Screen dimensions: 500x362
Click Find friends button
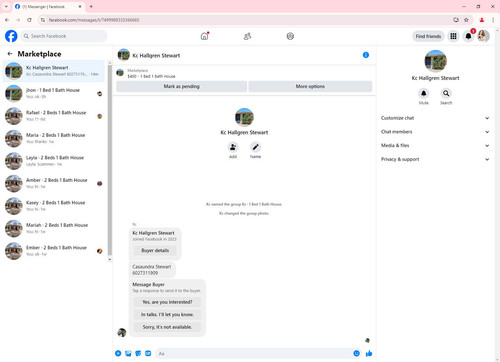(x=428, y=36)
